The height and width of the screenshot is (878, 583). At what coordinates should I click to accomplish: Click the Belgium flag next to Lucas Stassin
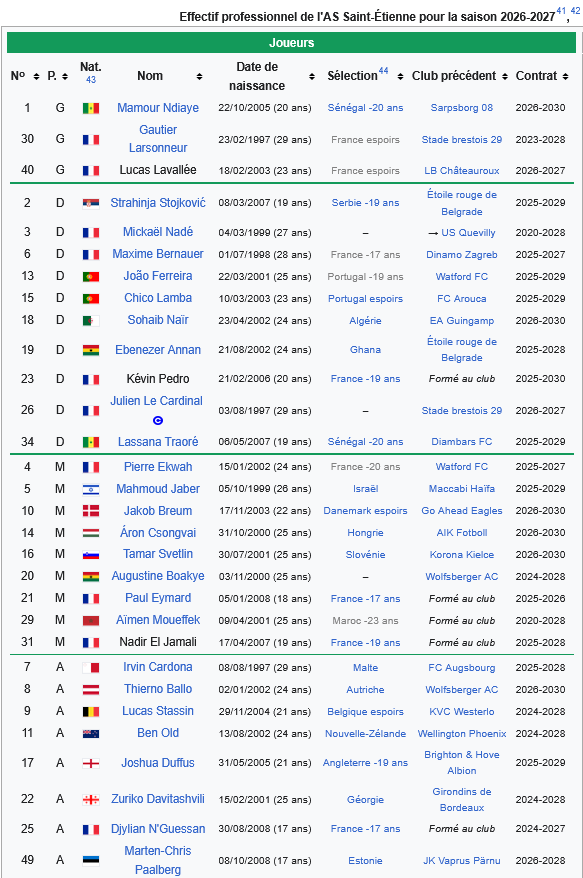point(91,712)
